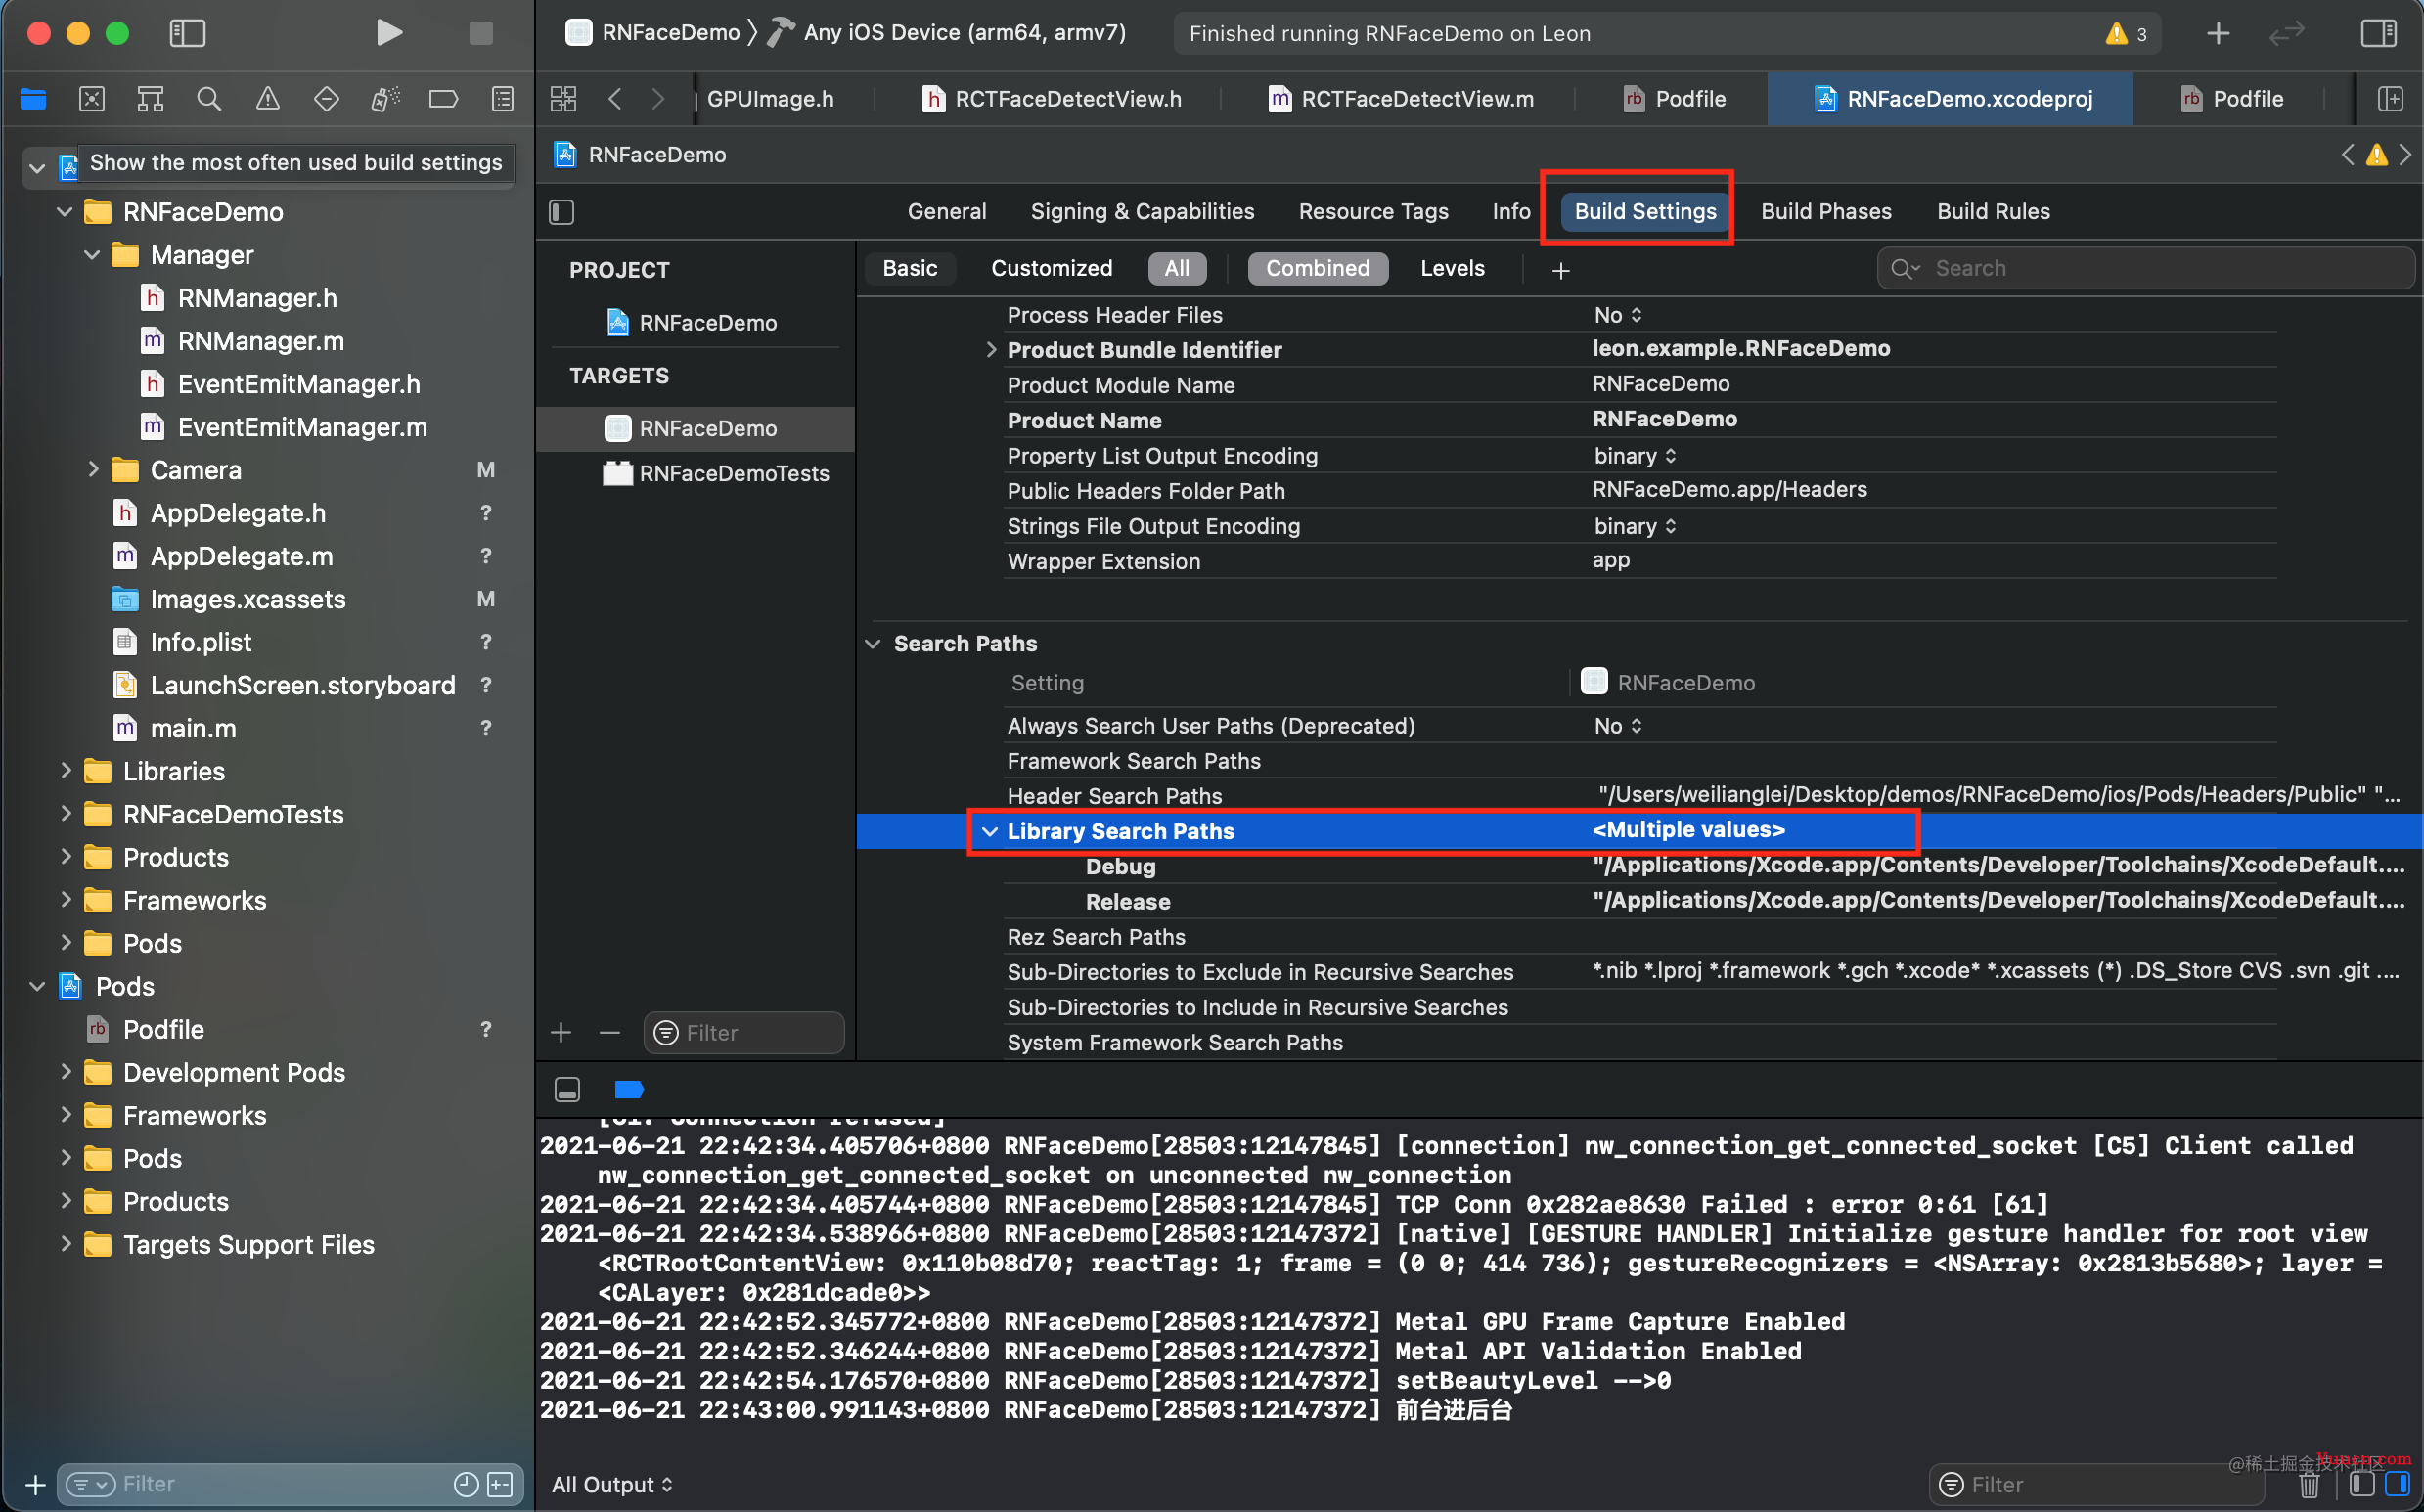Go forward with the editor history arrow

click(x=657, y=99)
